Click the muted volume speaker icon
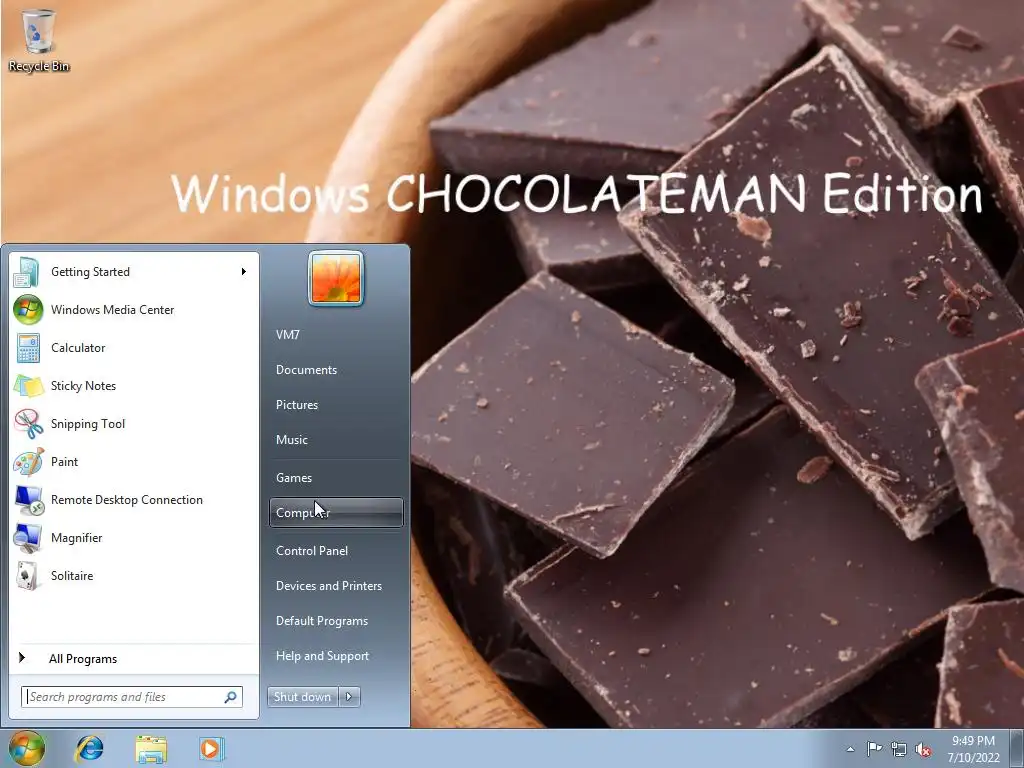1024x768 pixels. tap(923, 749)
